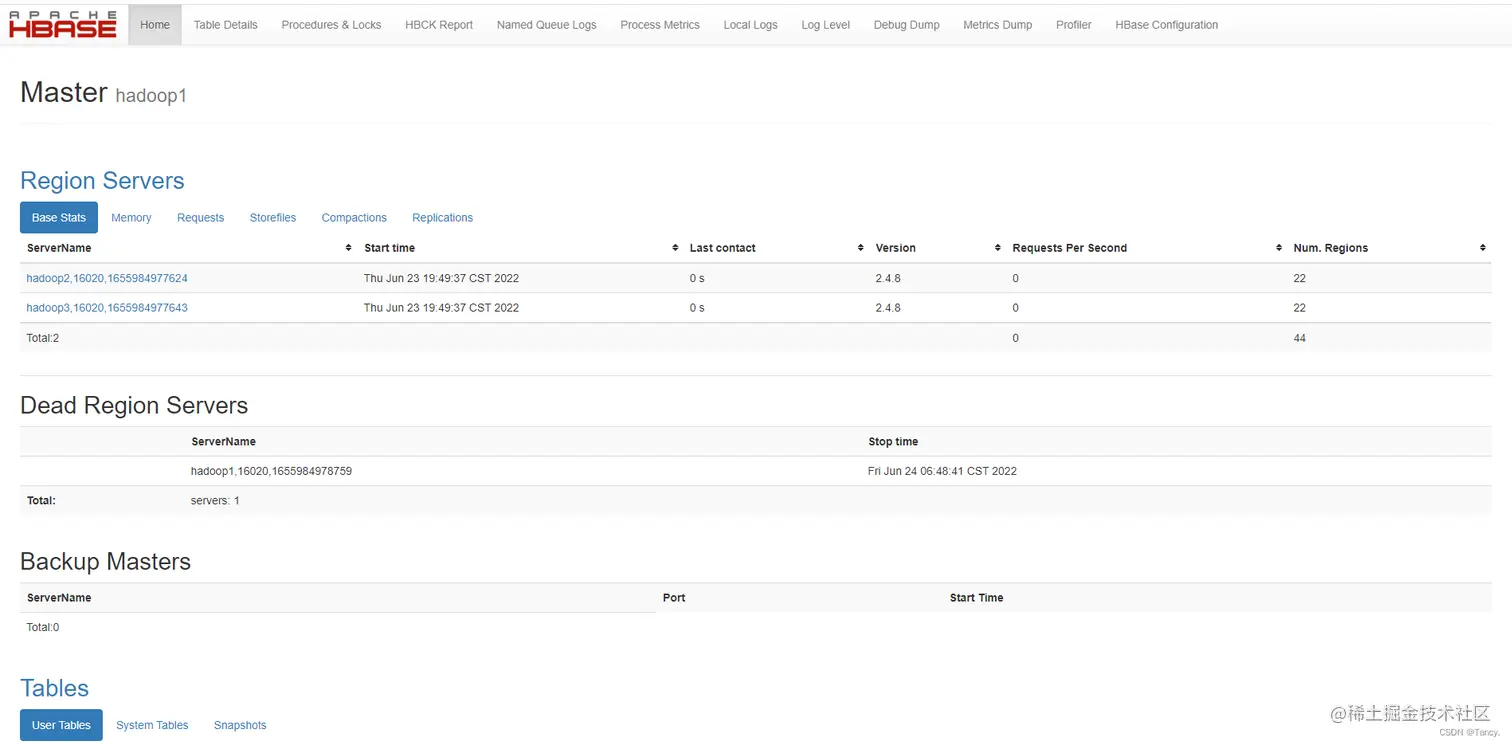Viewport: 1512px width, 745px height.
Task: Click the Tables heading link
Action: [x=54, y=688]
